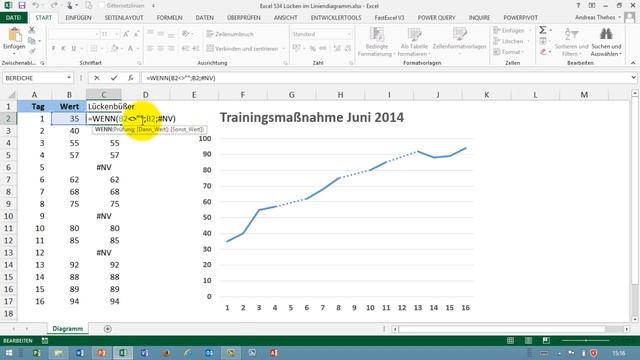Select column header C

point(104,95)
